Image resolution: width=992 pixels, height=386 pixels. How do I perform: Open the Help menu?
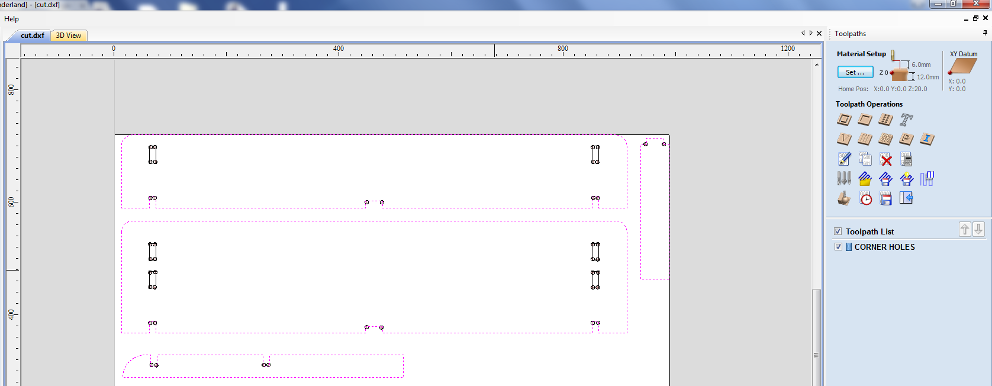(11, 19)
